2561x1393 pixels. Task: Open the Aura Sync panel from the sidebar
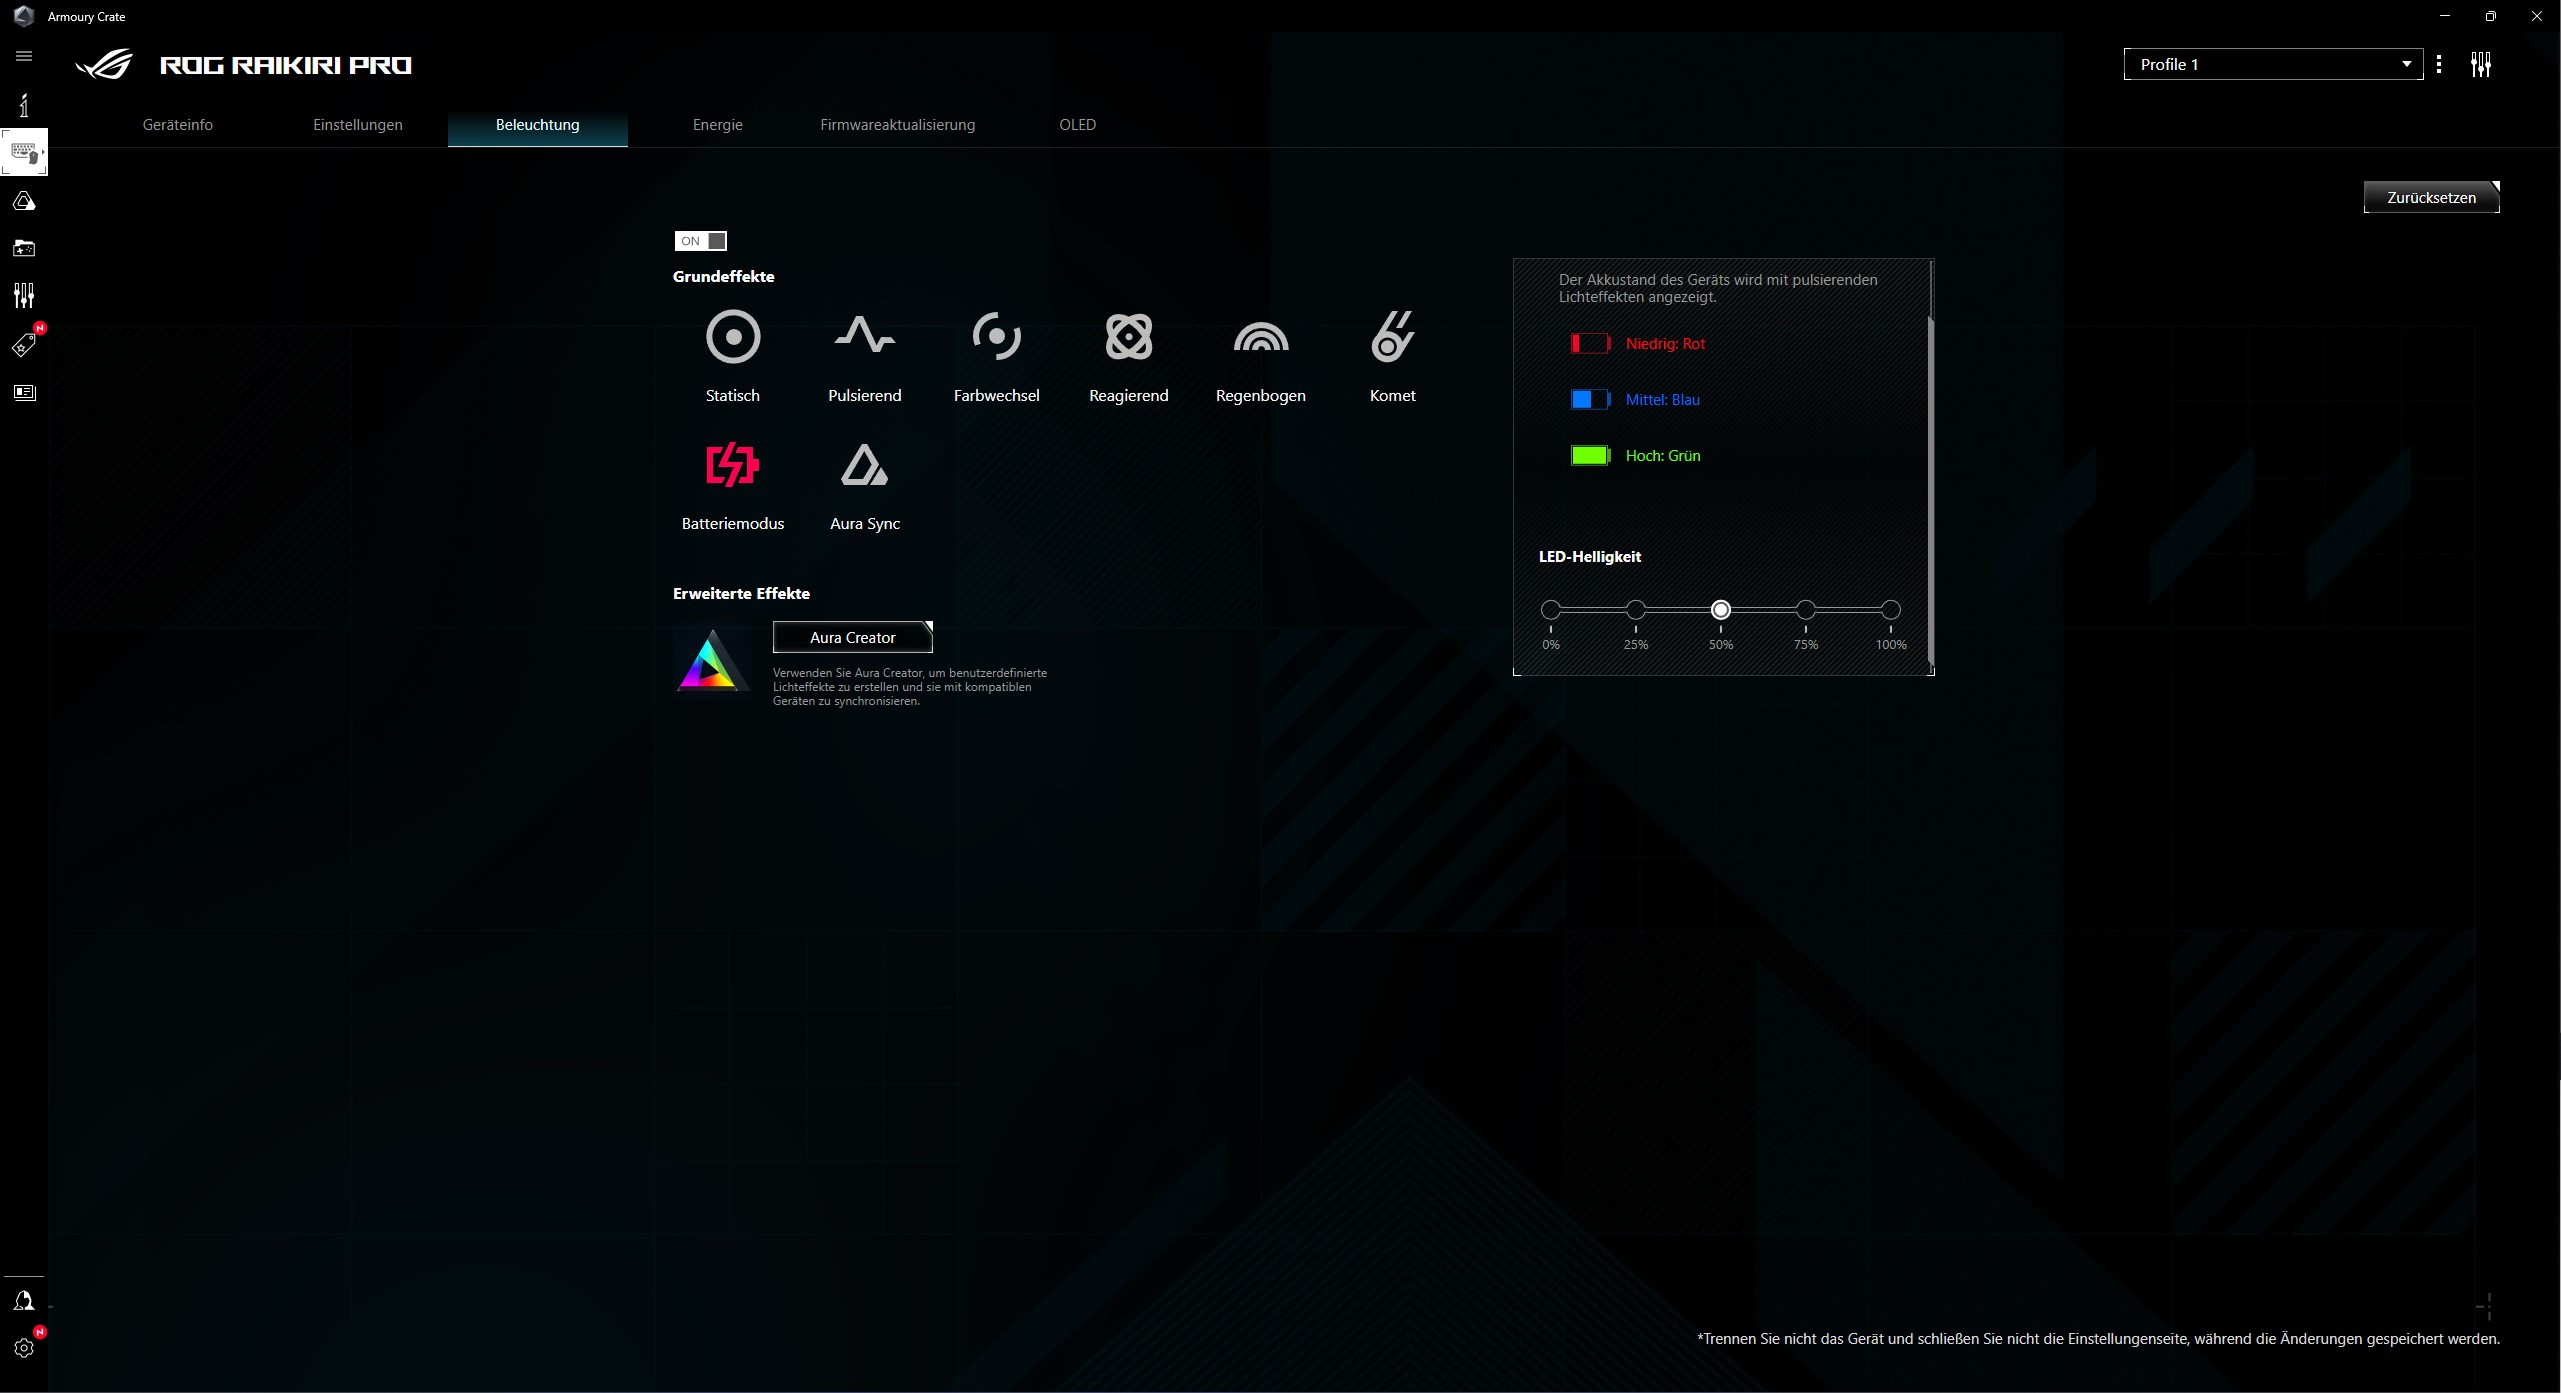click(24, 200)
